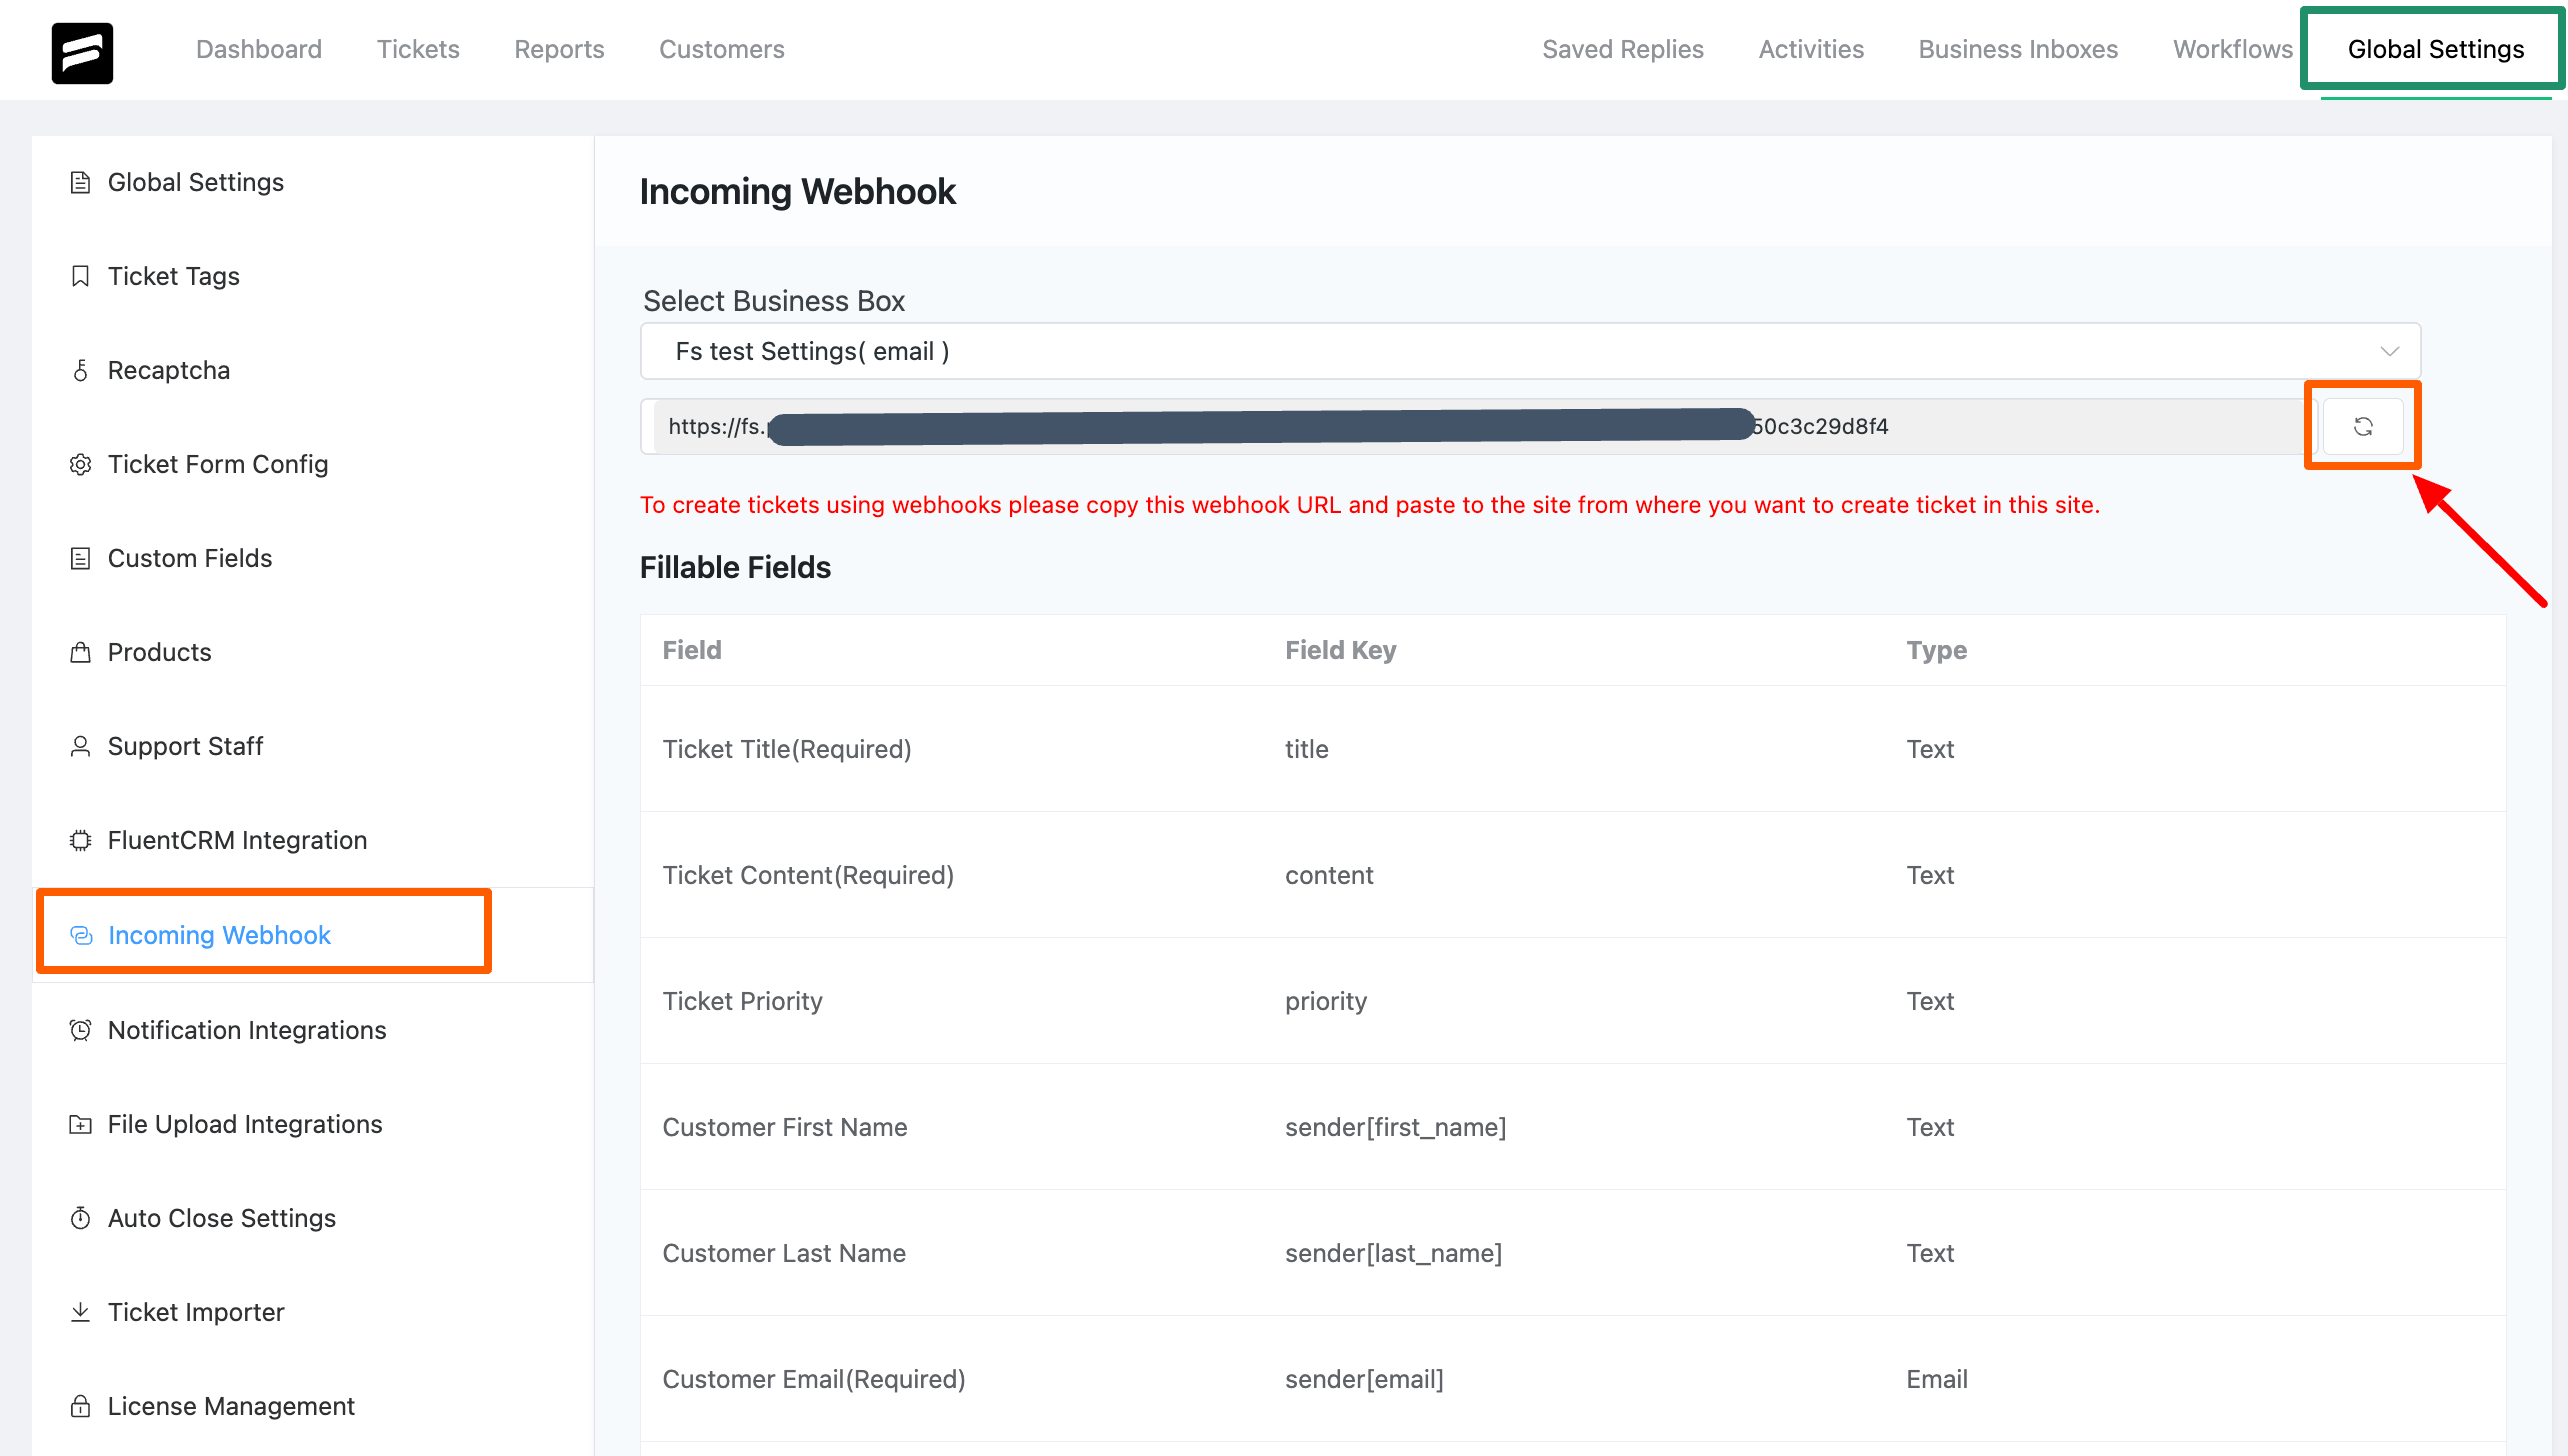Image resolution: width=2568 pixels, height=1456 pixels.
Task: Click the Recaptcha sidebar icon
Action: [83, 370]
